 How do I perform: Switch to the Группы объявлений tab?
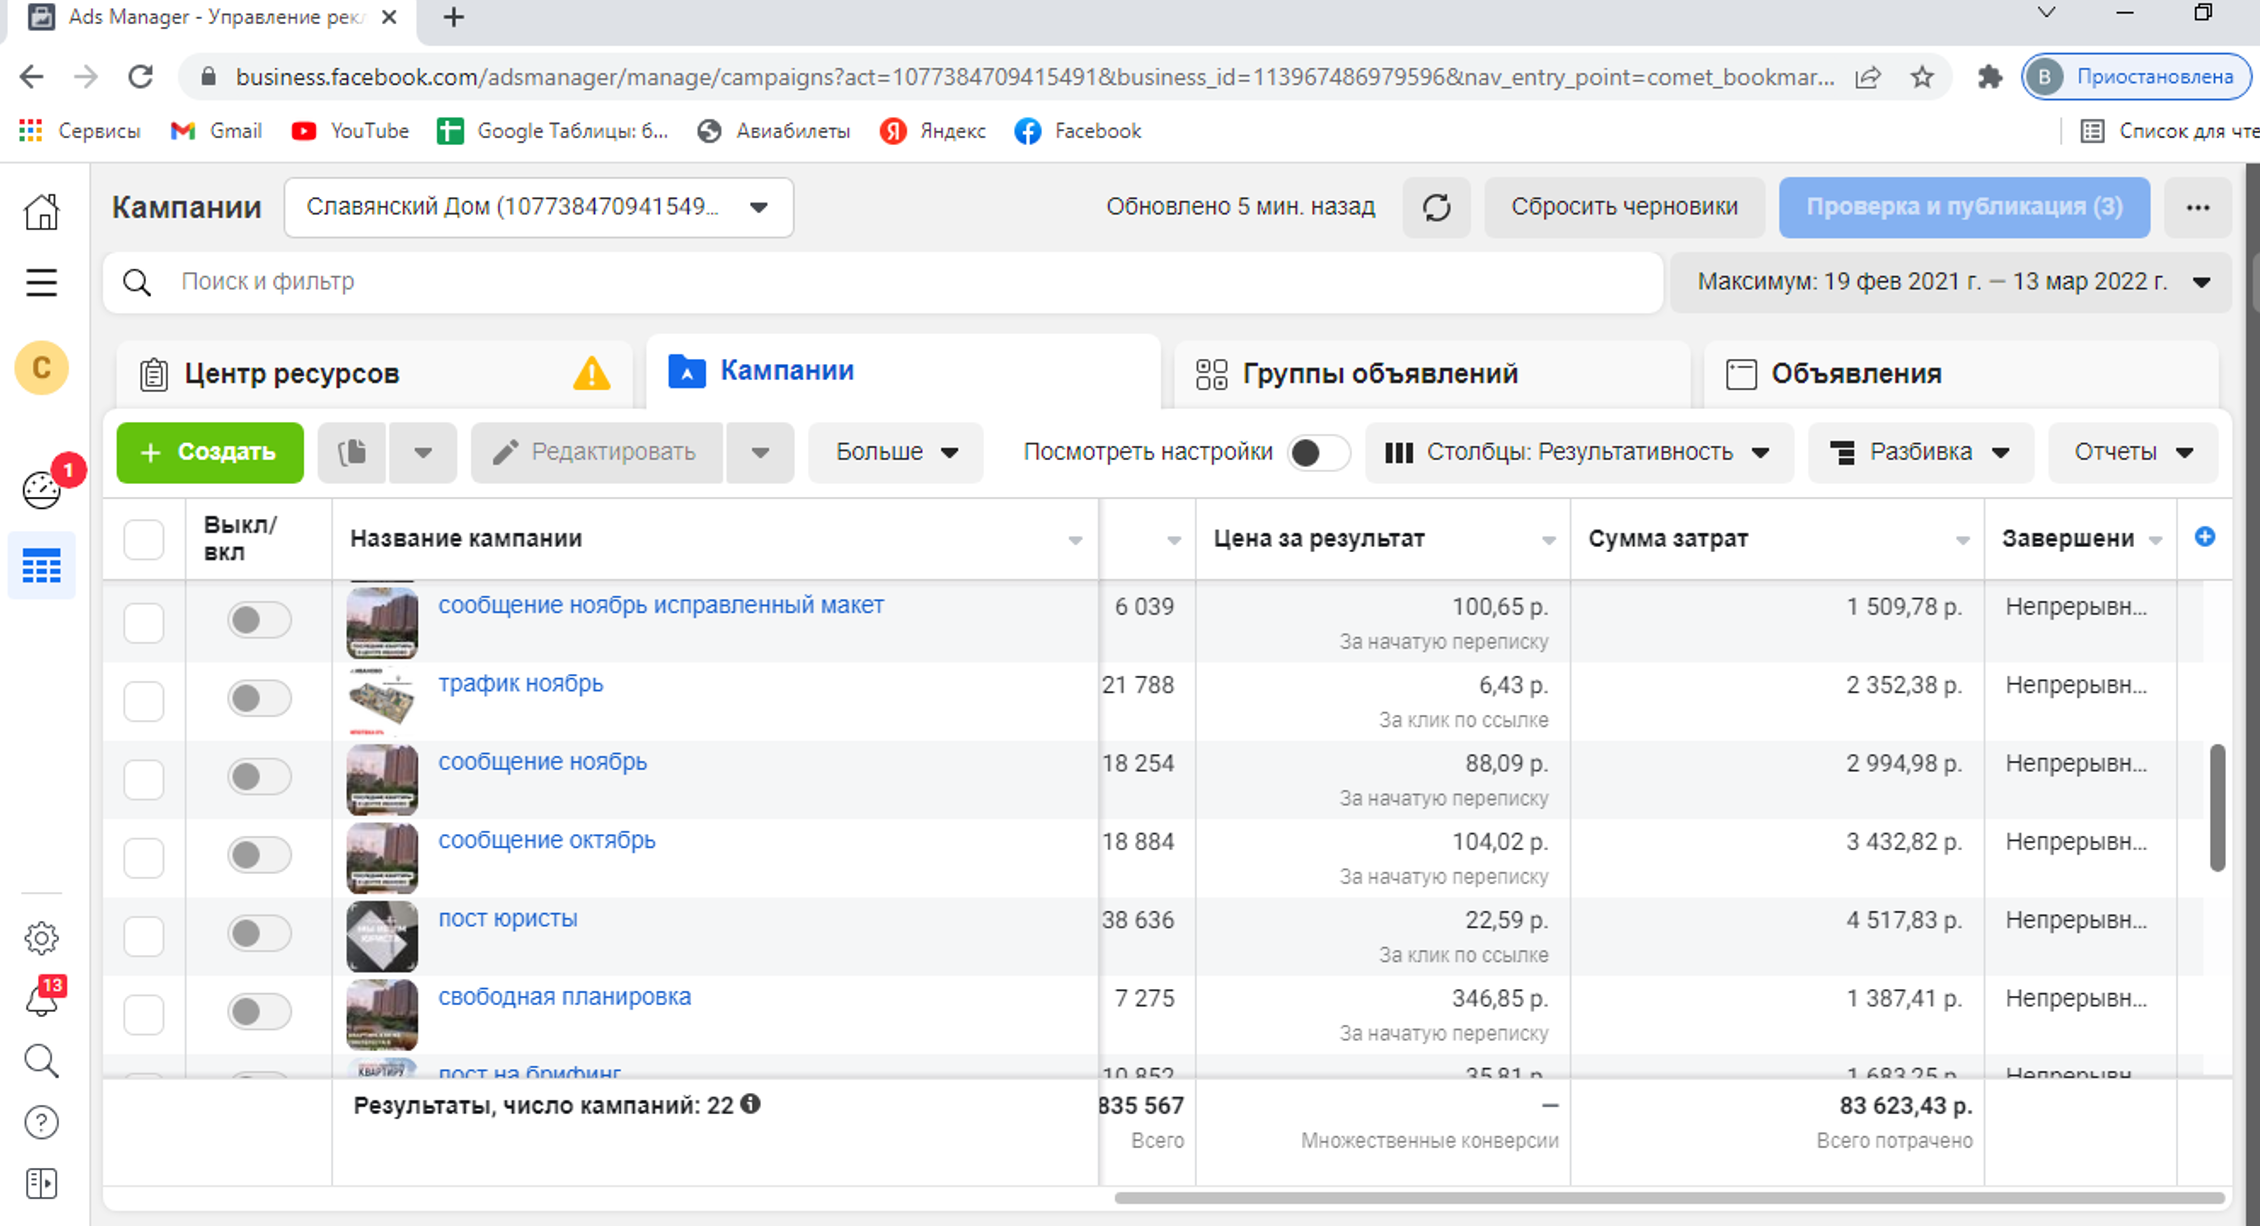pos(1380,374)
